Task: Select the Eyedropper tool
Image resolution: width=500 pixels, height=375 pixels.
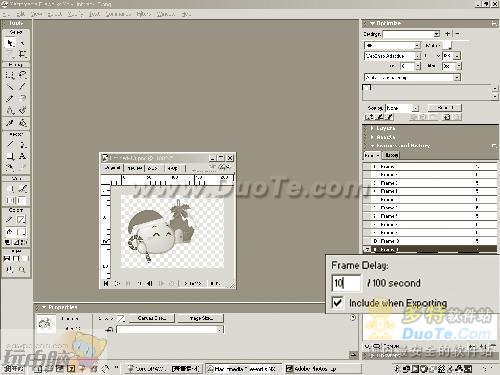Action: 10,123
